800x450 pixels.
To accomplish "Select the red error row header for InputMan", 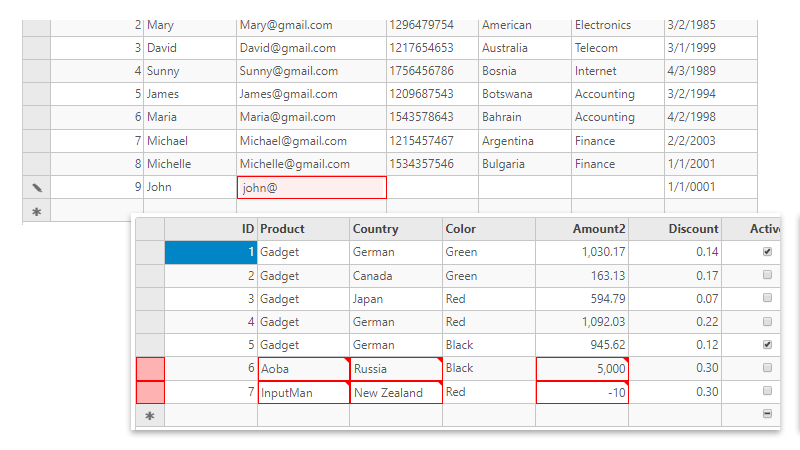I will (150, 392).
